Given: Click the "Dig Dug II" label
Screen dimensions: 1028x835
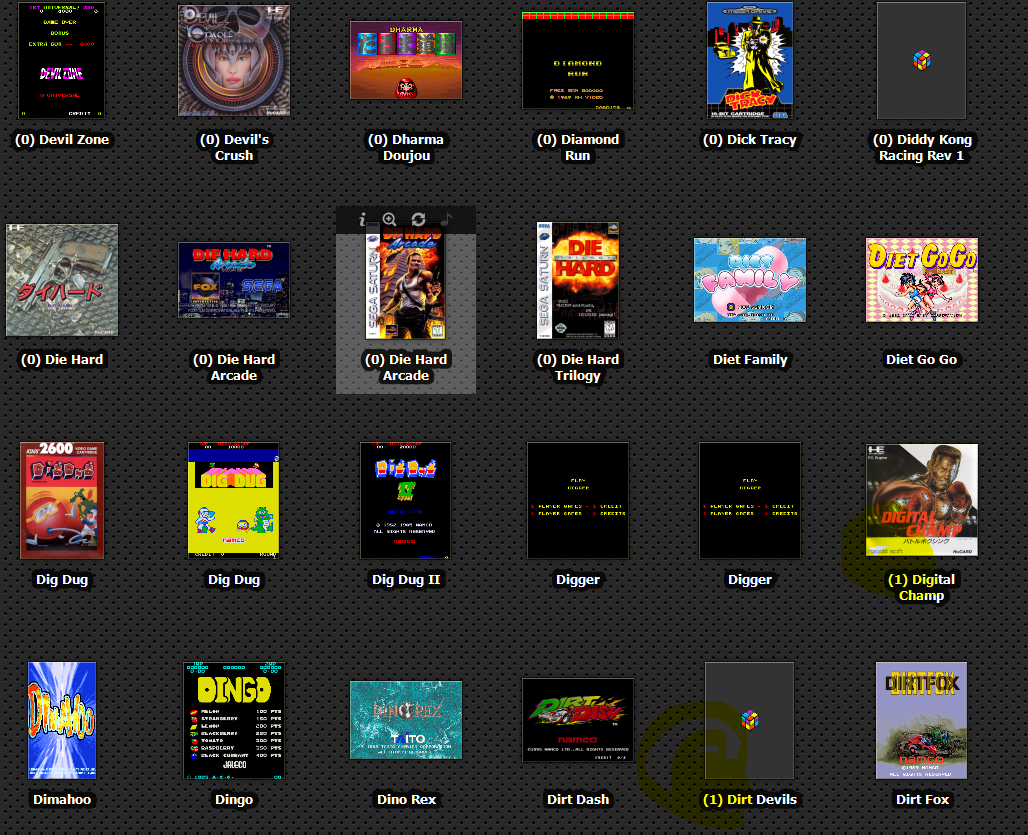Looking at the screenshot, I should [406, 579].
